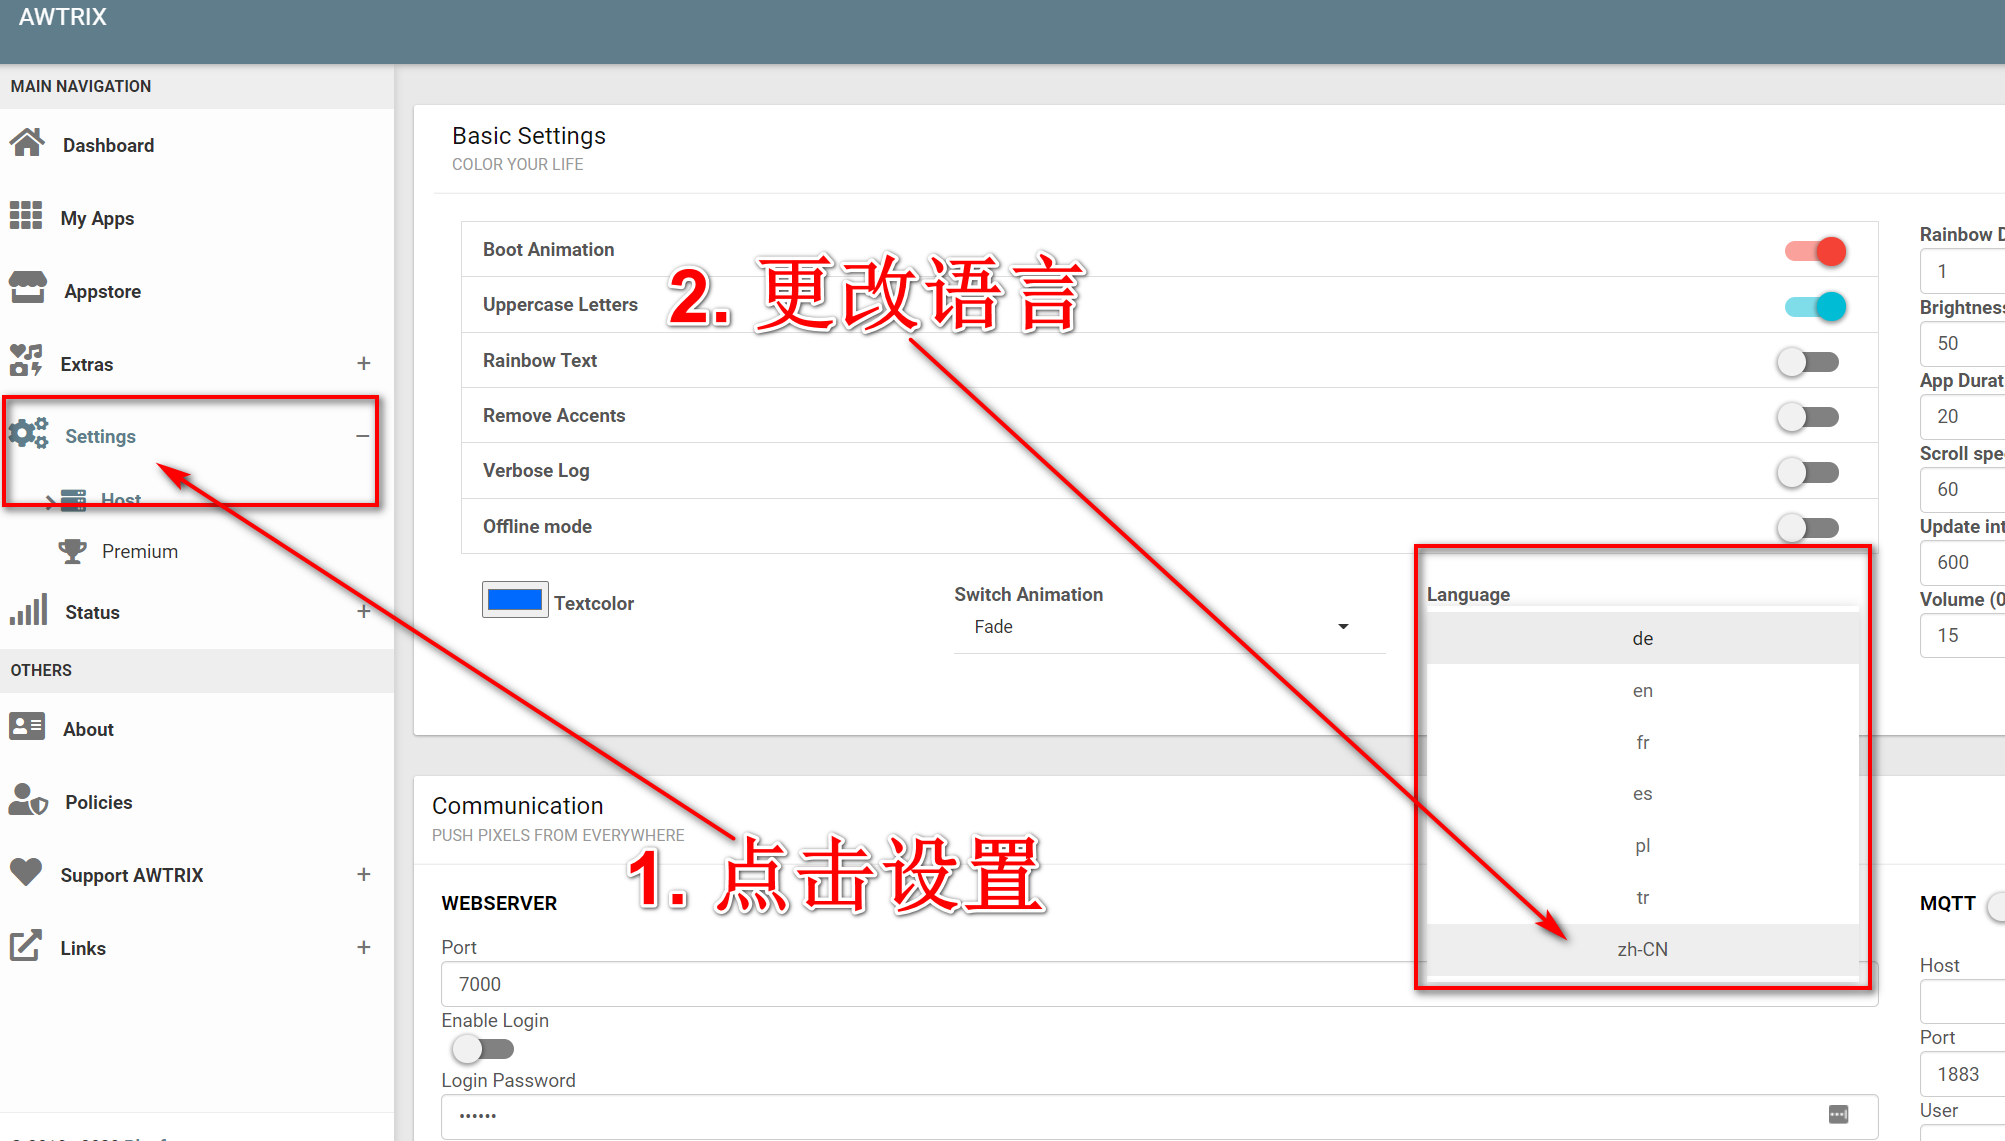
Task: Click the Login Password field
Action: click(1160, 1116)
